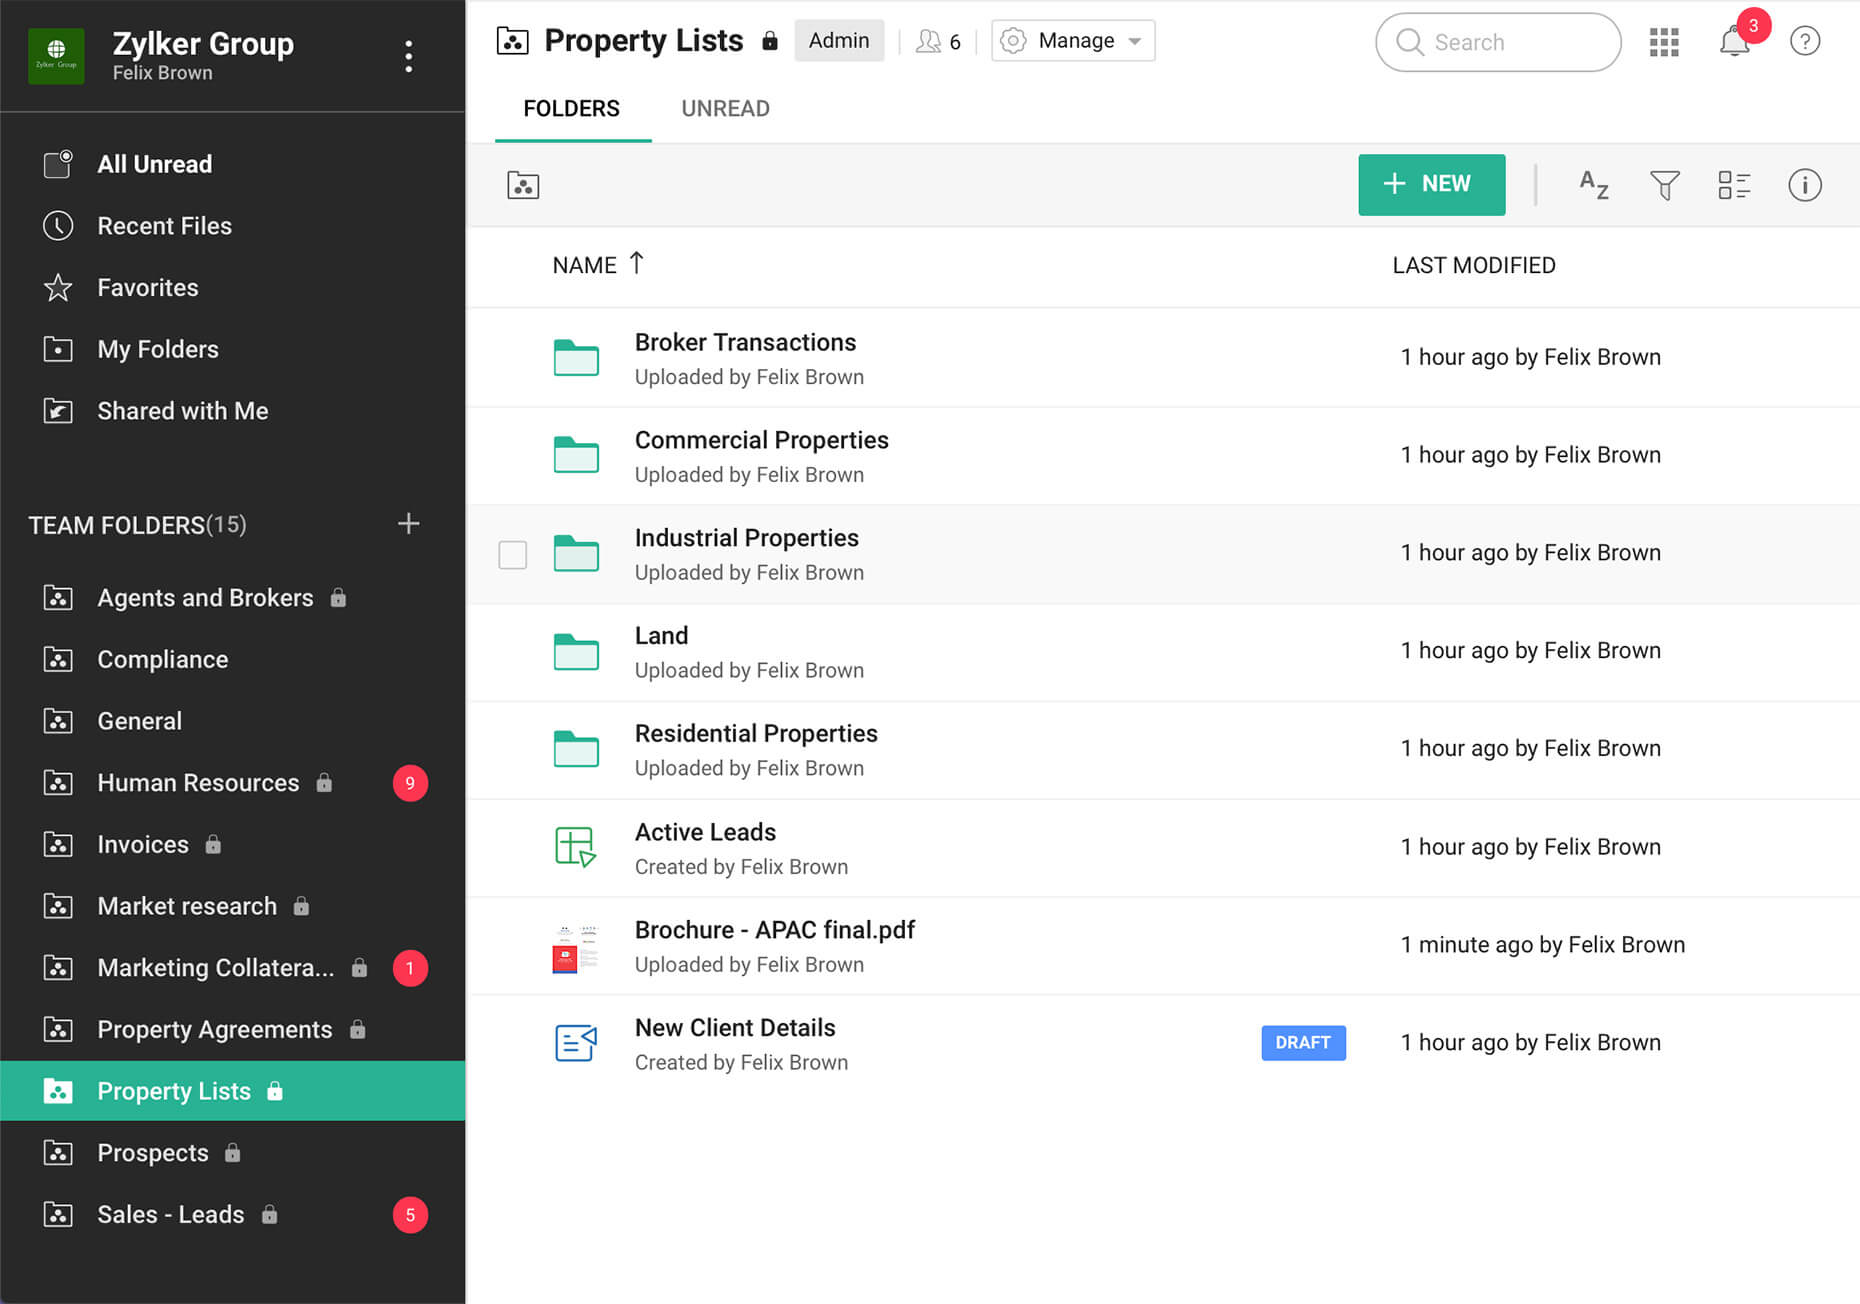1860x1304 pixels.
Task: Open the apps grid launcher
Action: [1664, 42]
